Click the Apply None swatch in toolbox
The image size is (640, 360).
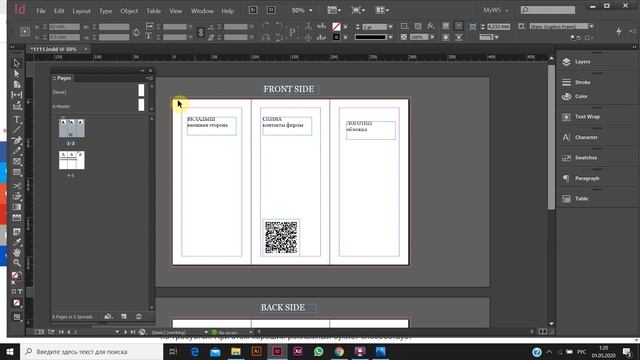coord(16,303)
